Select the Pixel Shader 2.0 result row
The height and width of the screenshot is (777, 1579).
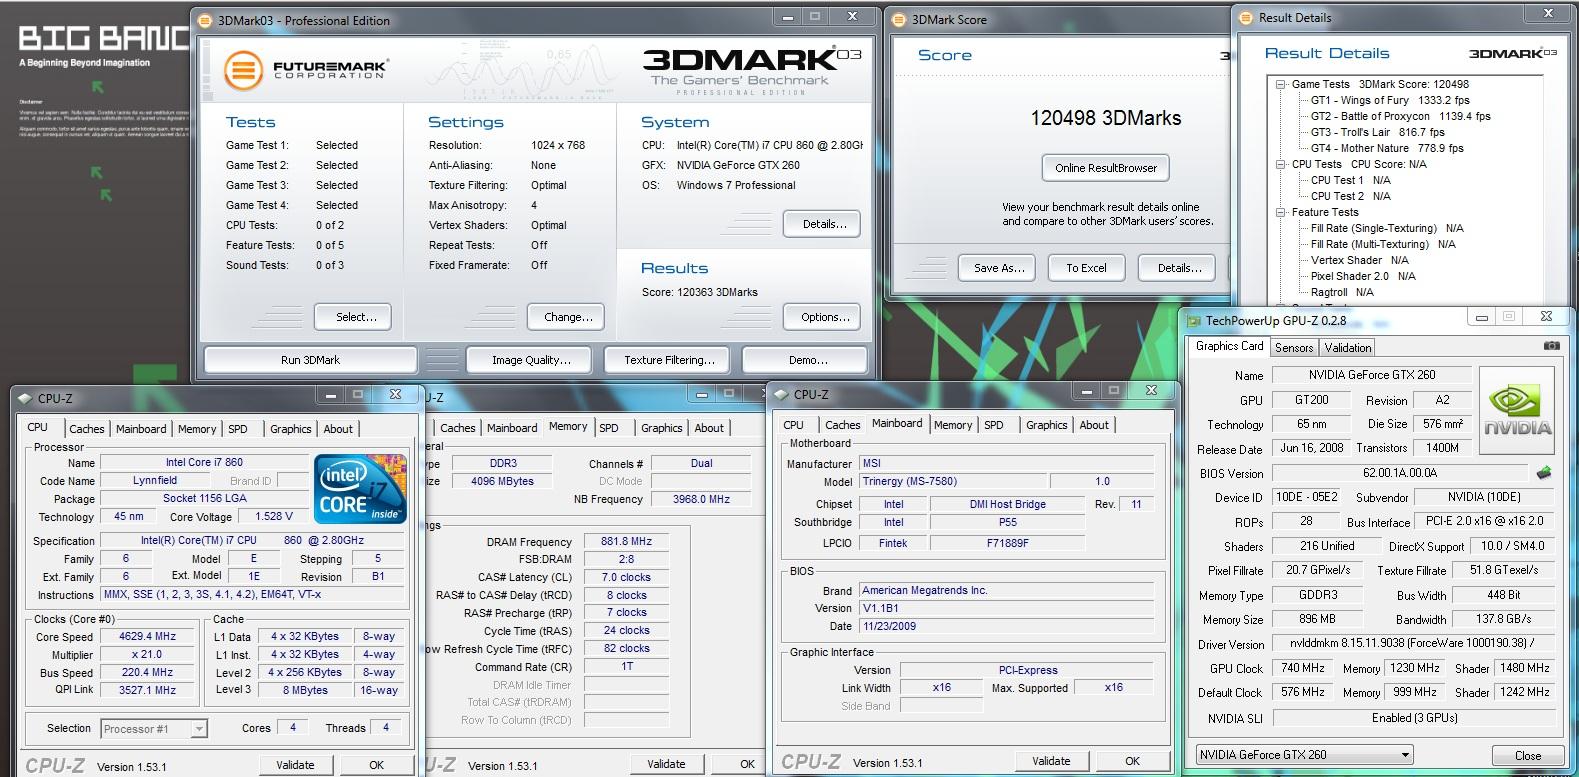[x=1363, y=276]
